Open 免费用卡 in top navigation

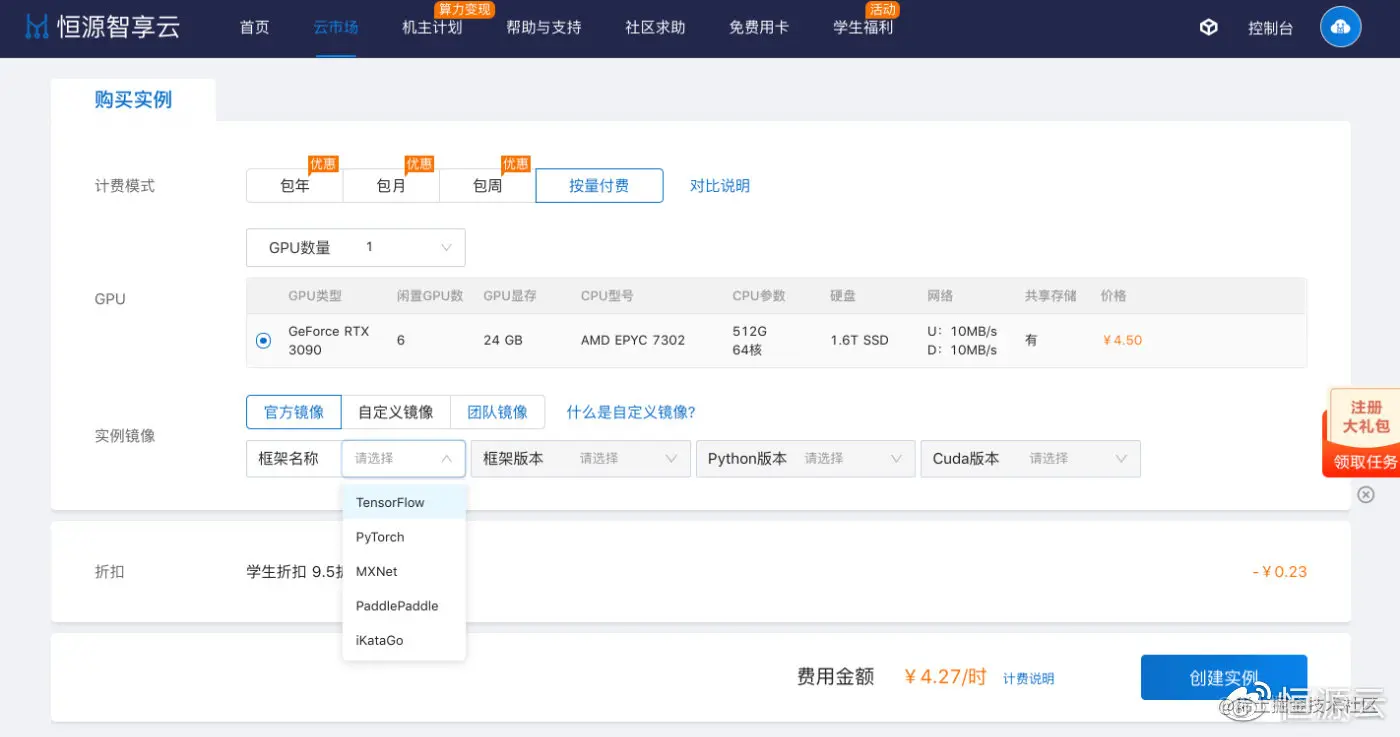tap(759, 28)
